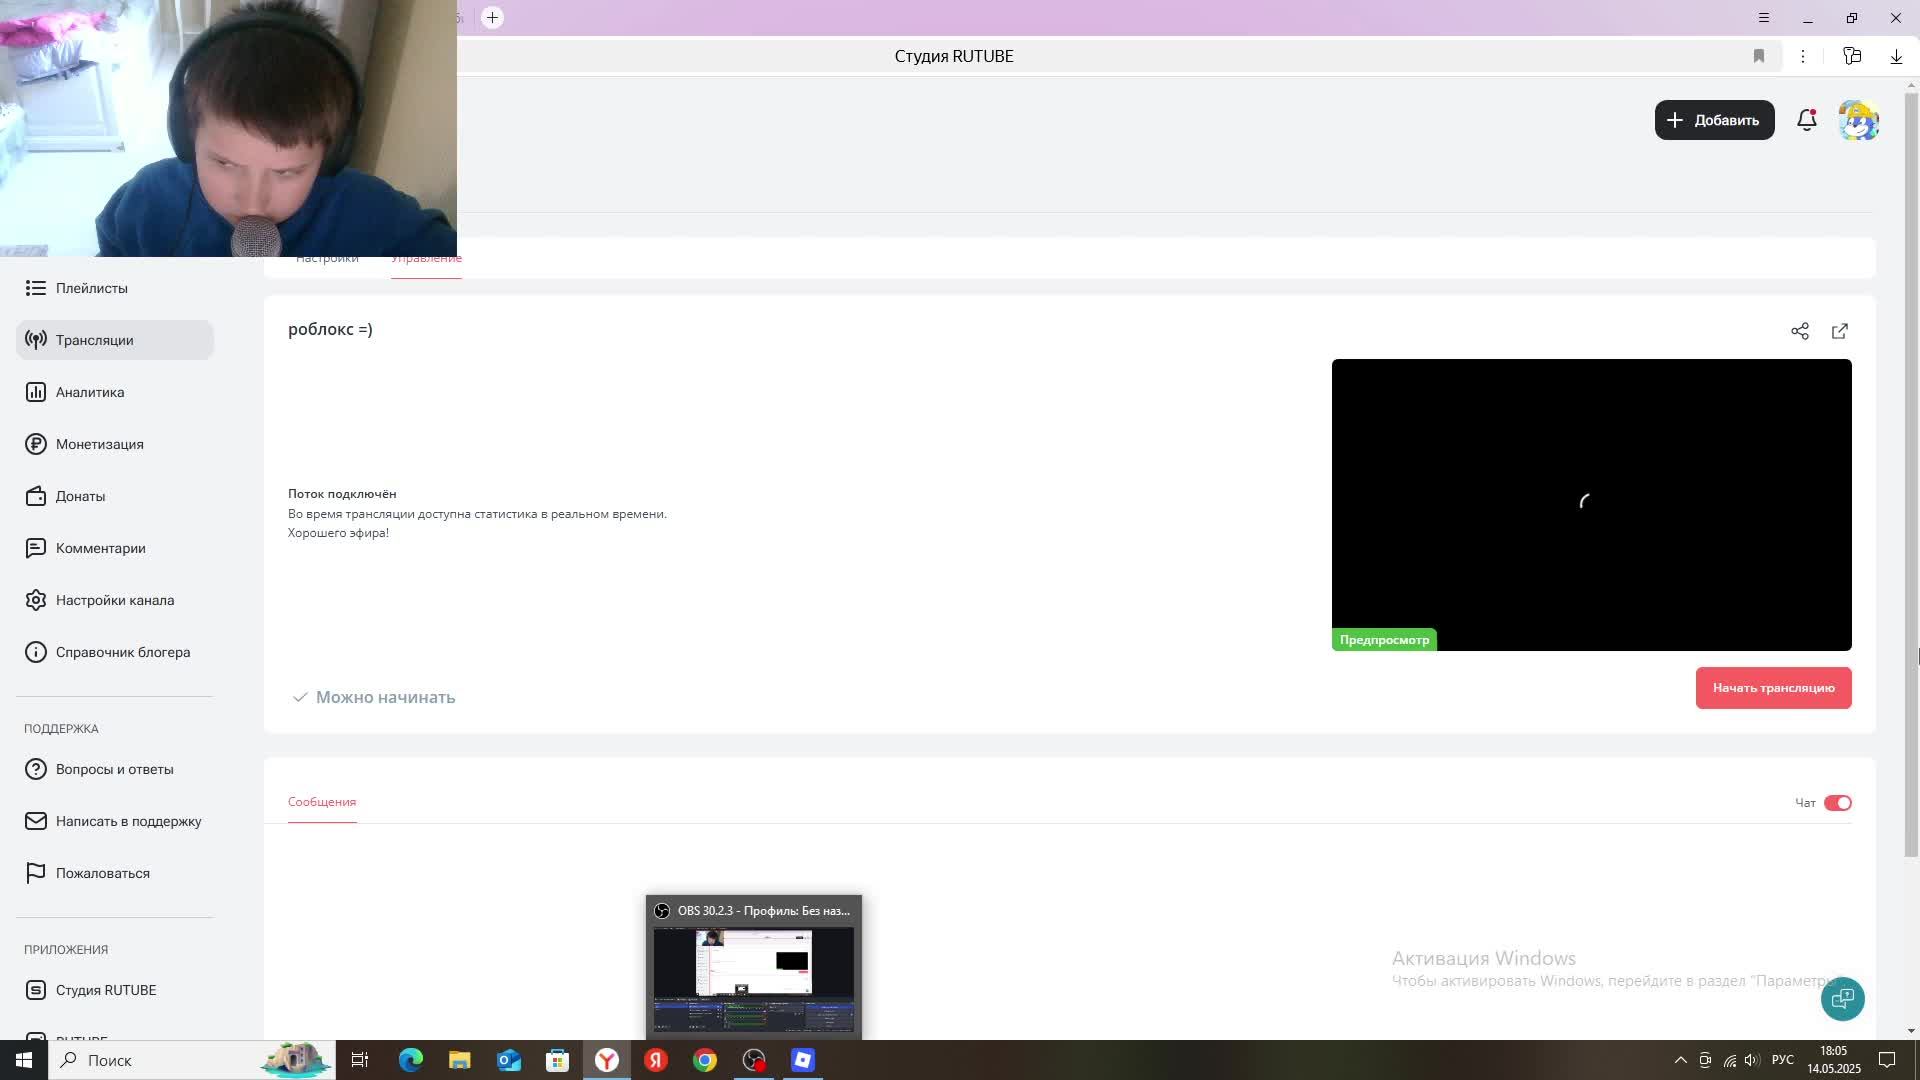Open the browser three-dots menu

[1803, 56]
